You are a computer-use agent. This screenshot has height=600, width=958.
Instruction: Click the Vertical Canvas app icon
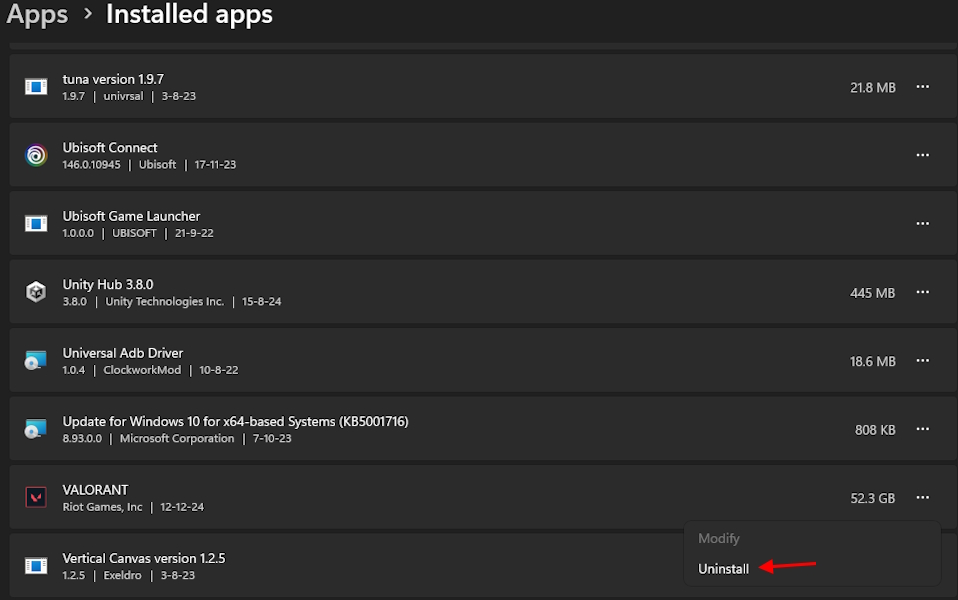point(36,565)
